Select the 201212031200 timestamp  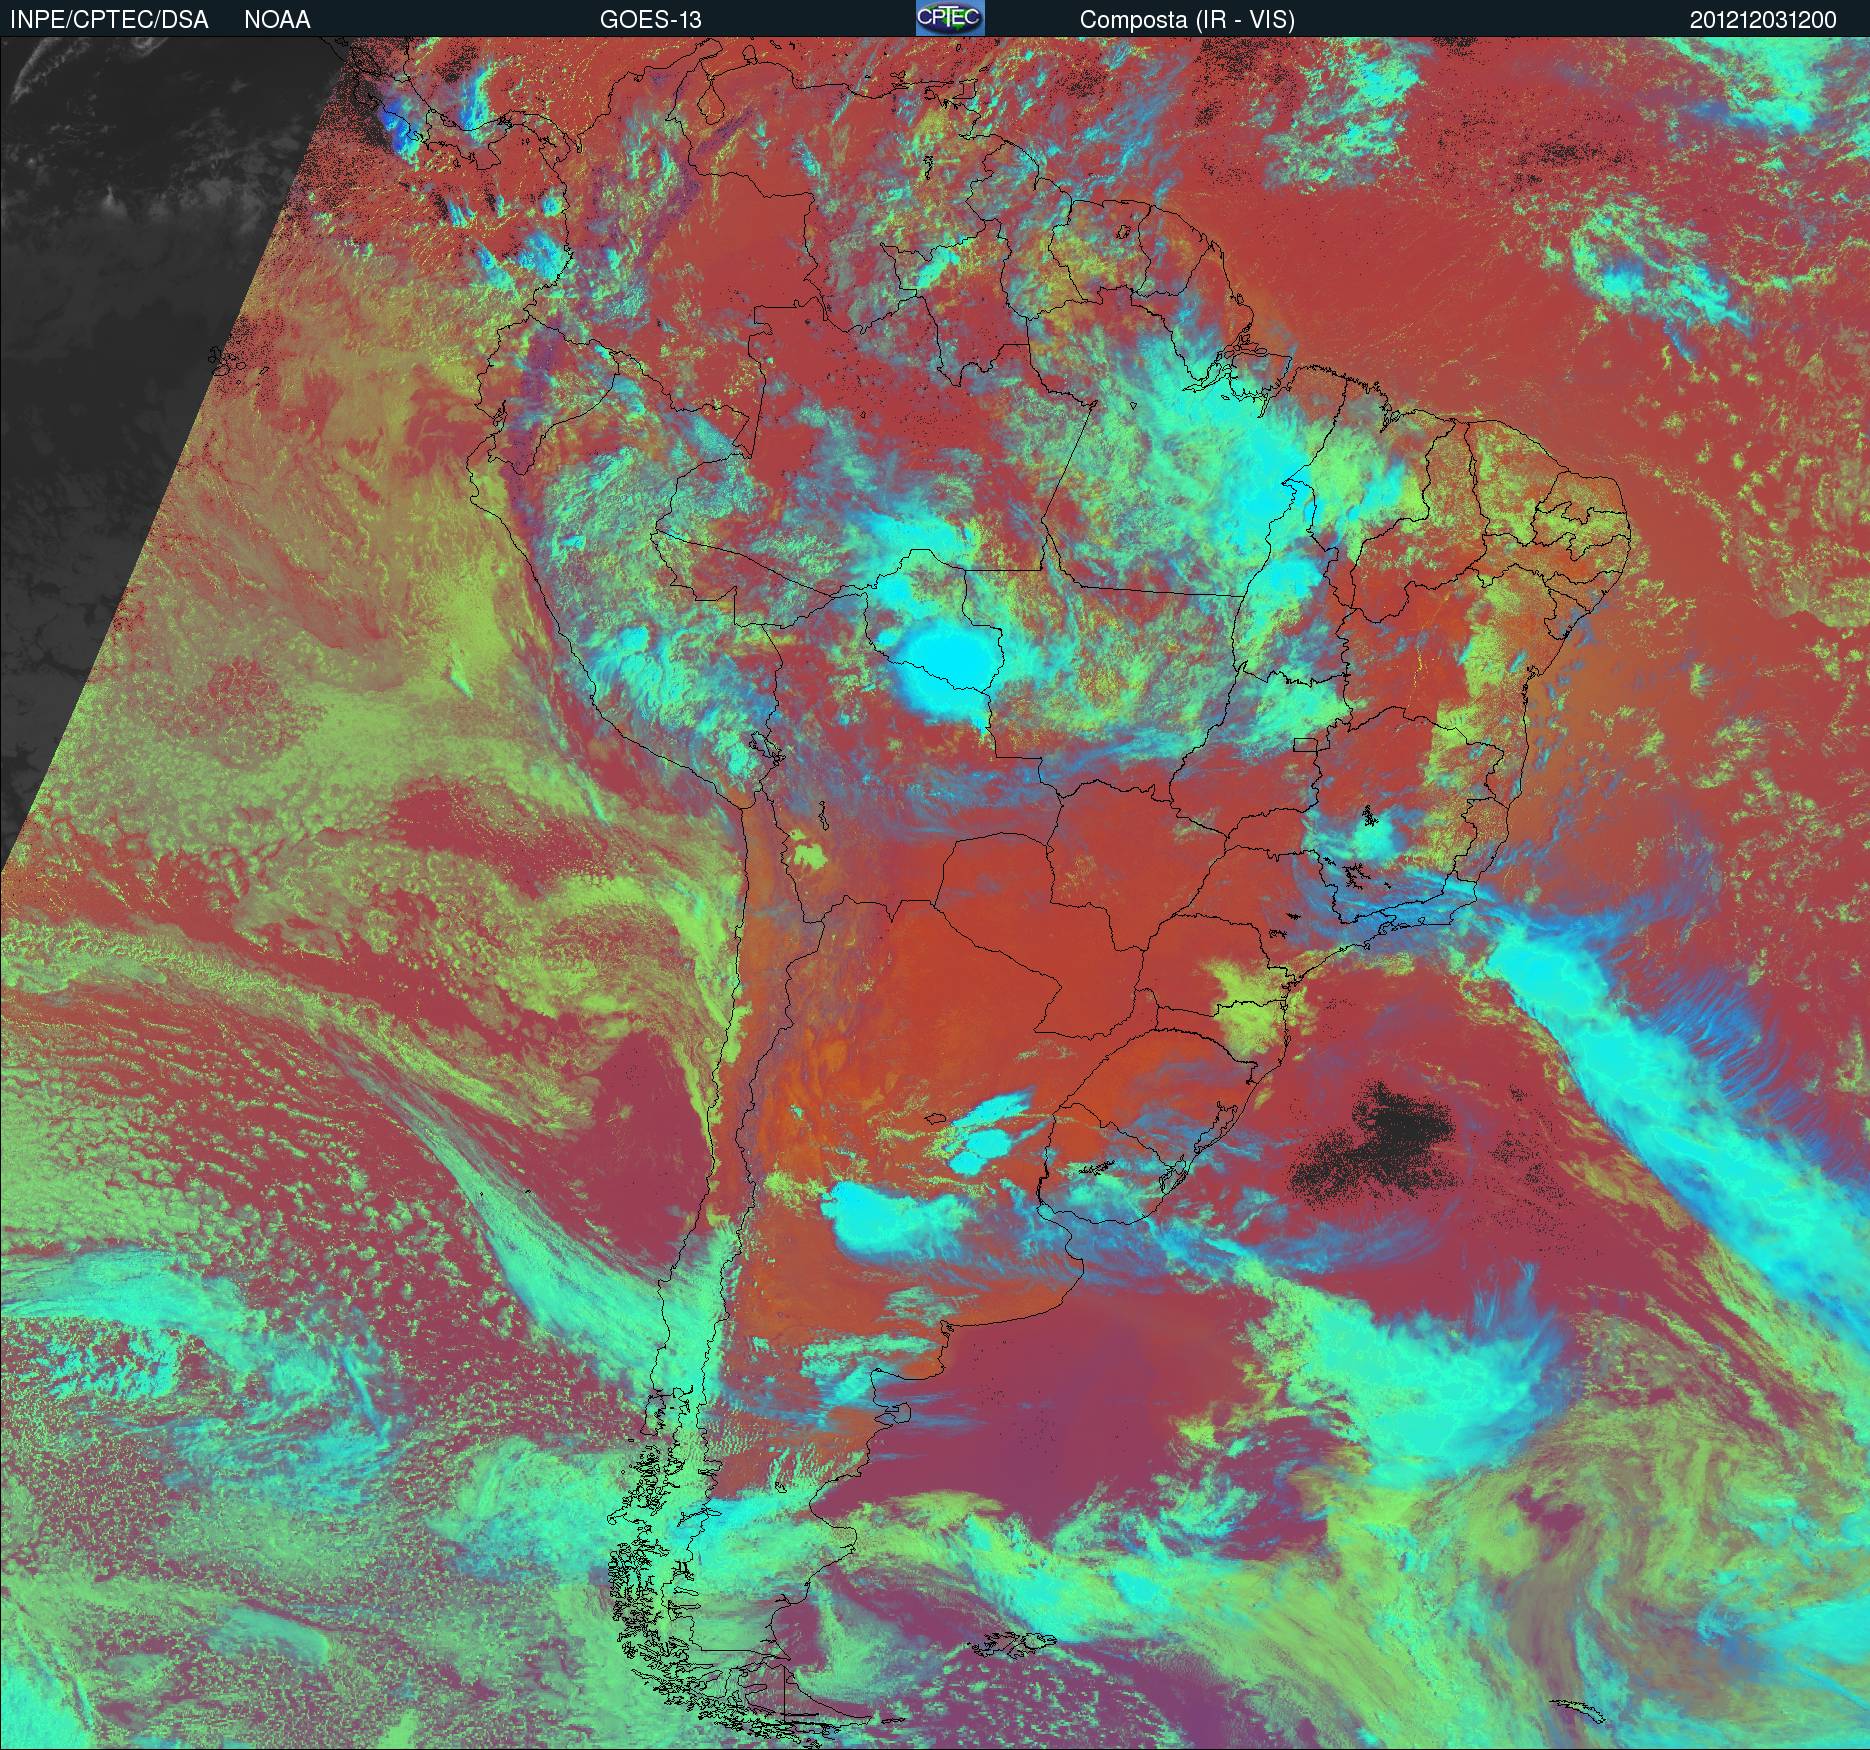click(1763, 20)
